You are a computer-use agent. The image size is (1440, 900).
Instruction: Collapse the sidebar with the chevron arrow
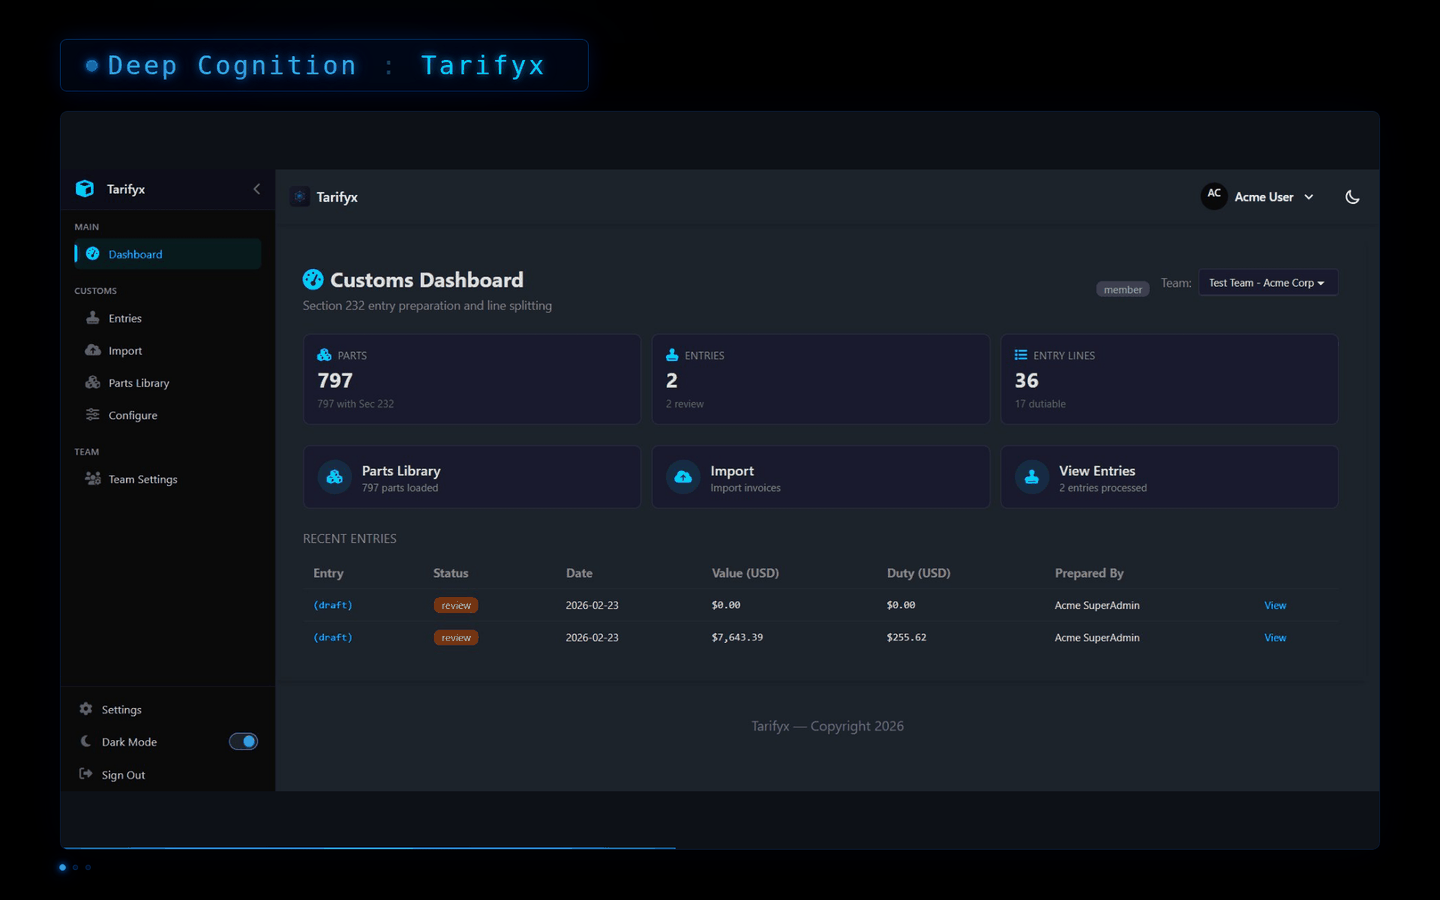(257, 189)
